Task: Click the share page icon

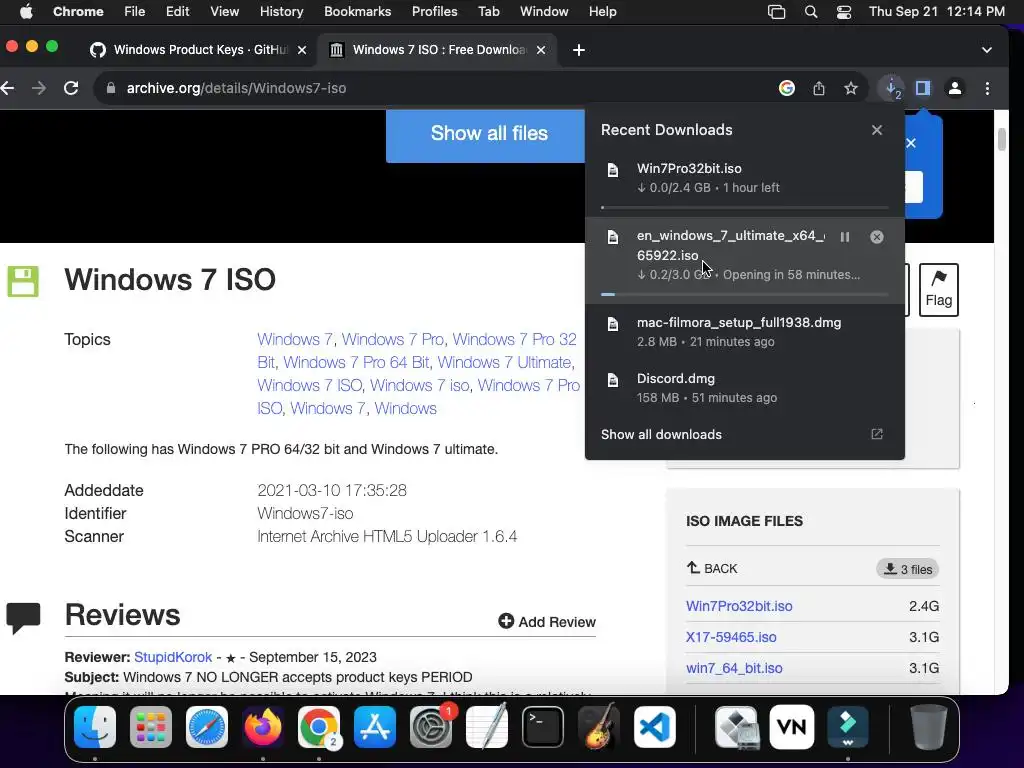Action: pyautogui.click(x=819, y=88)
